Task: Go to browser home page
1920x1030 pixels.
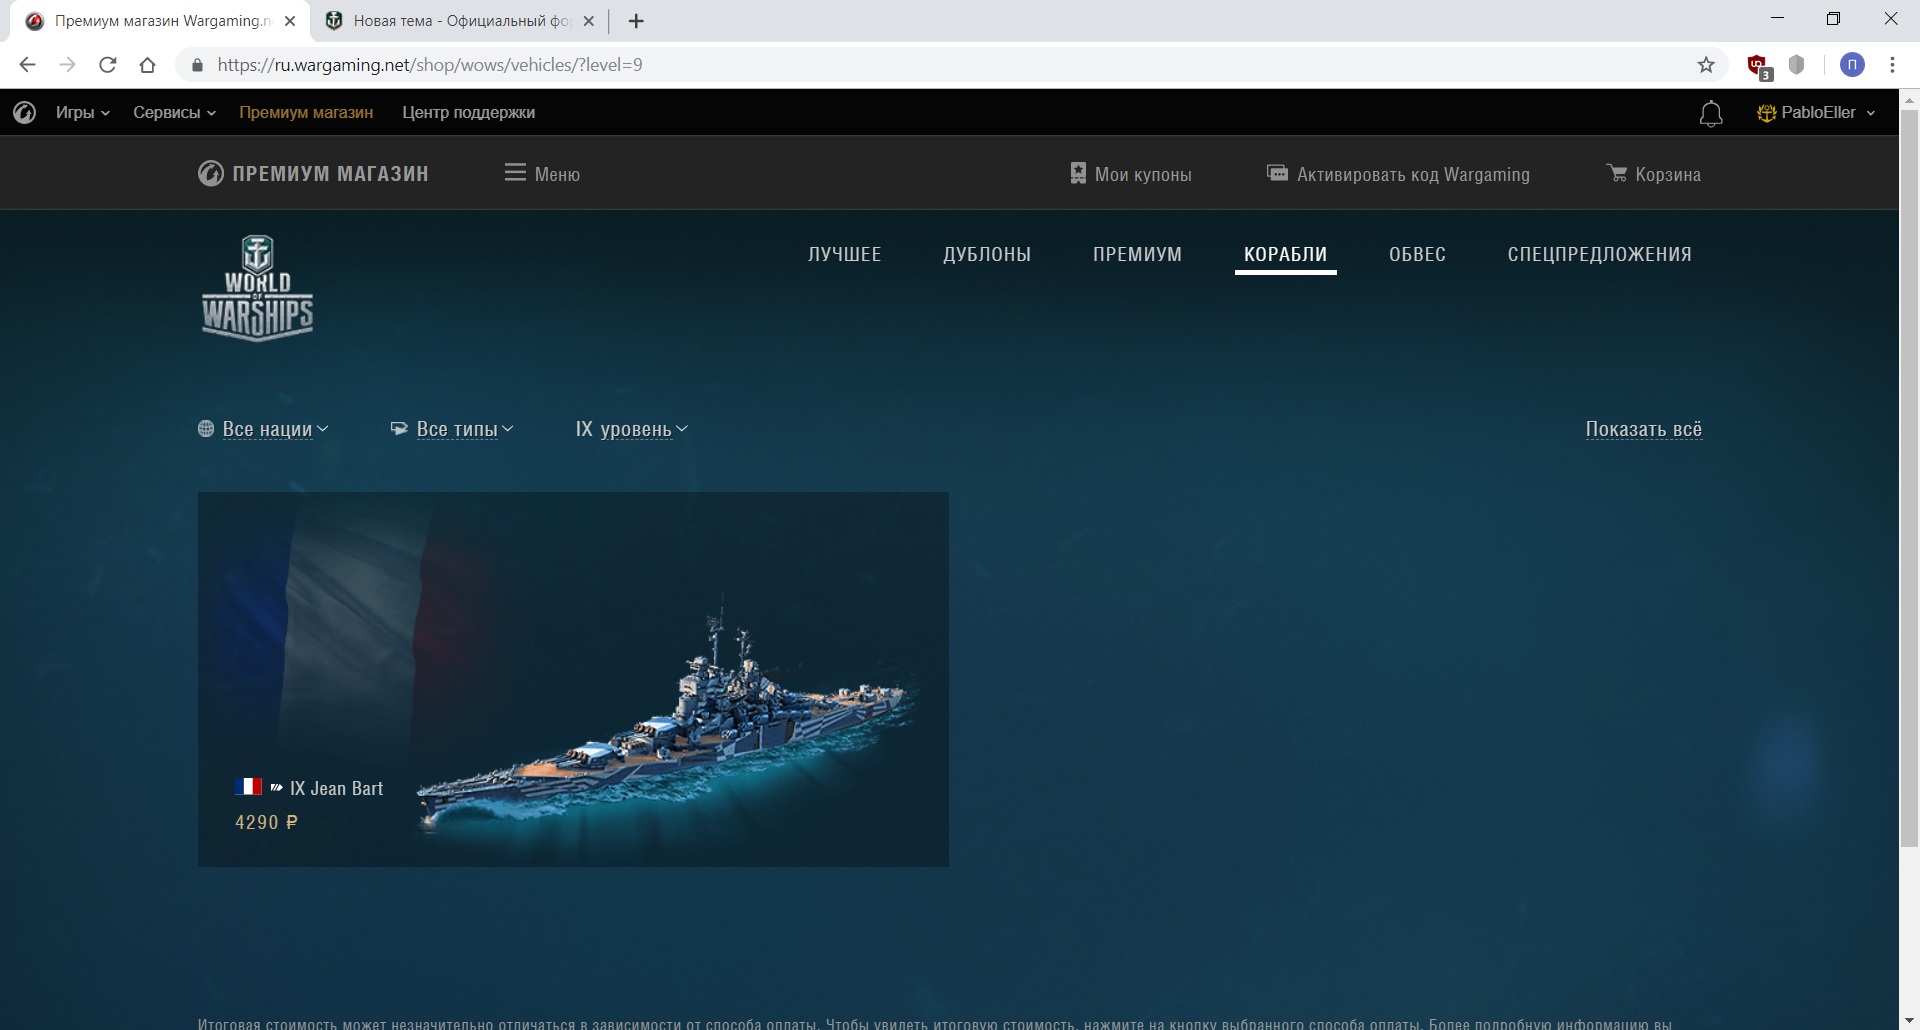Action: click(148, 65)
